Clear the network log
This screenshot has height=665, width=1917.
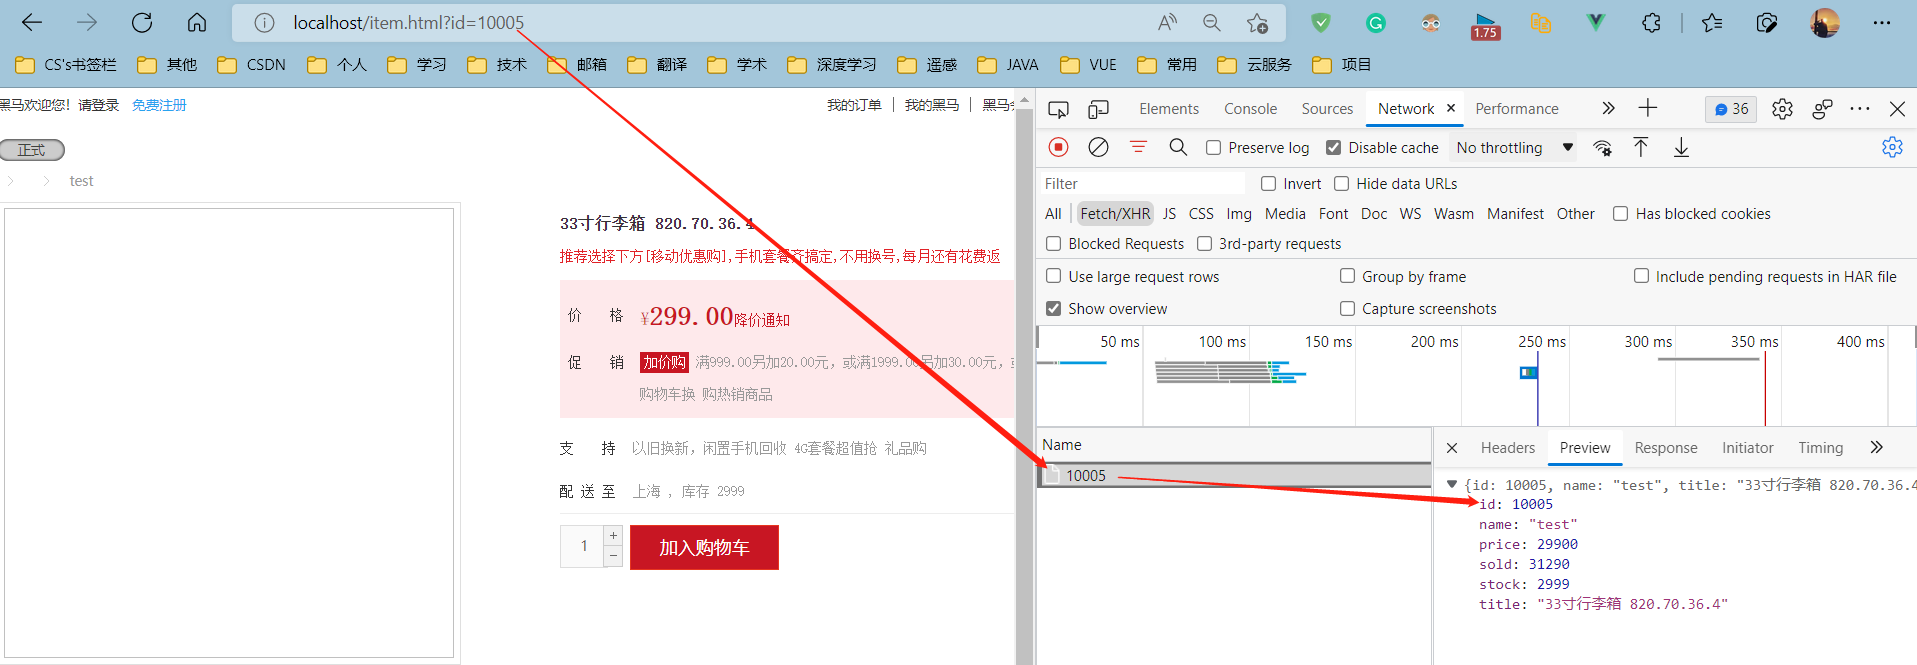[x=1098, y=147]
